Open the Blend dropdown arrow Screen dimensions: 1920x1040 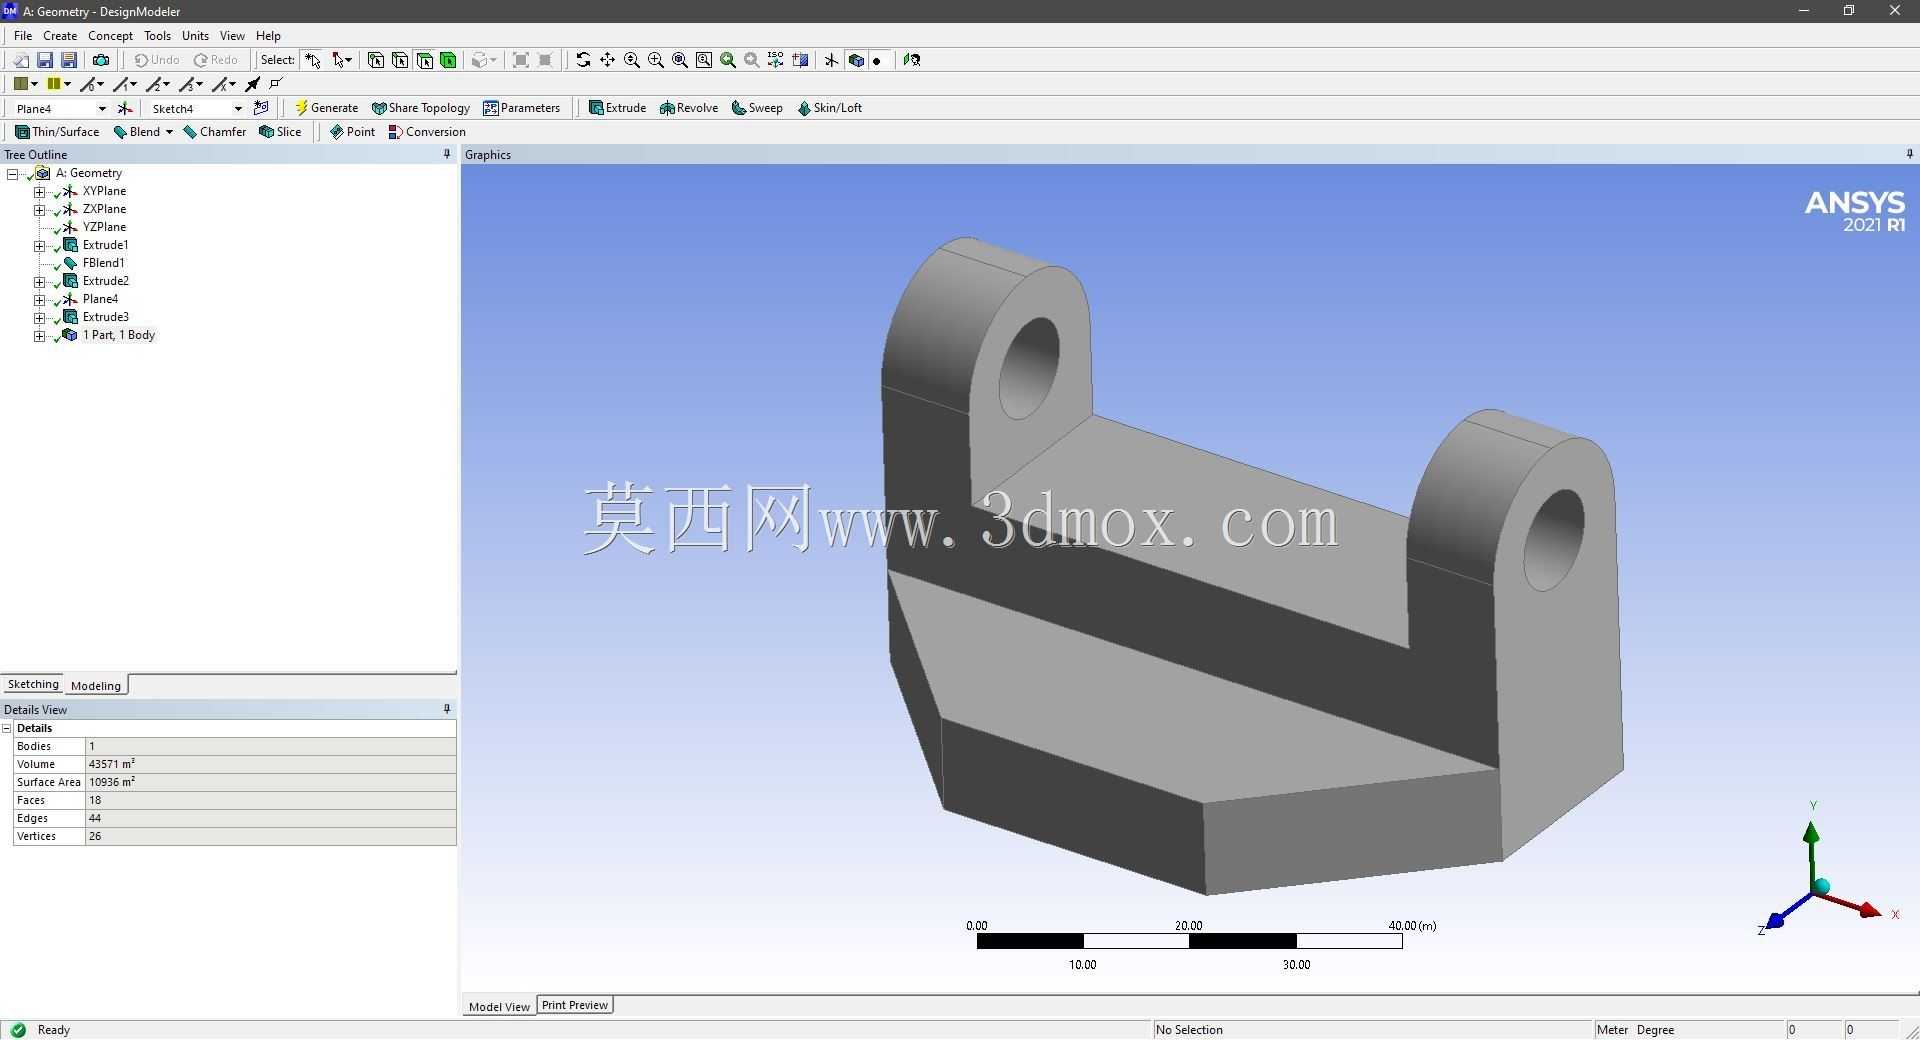click(x=169, y=132)
